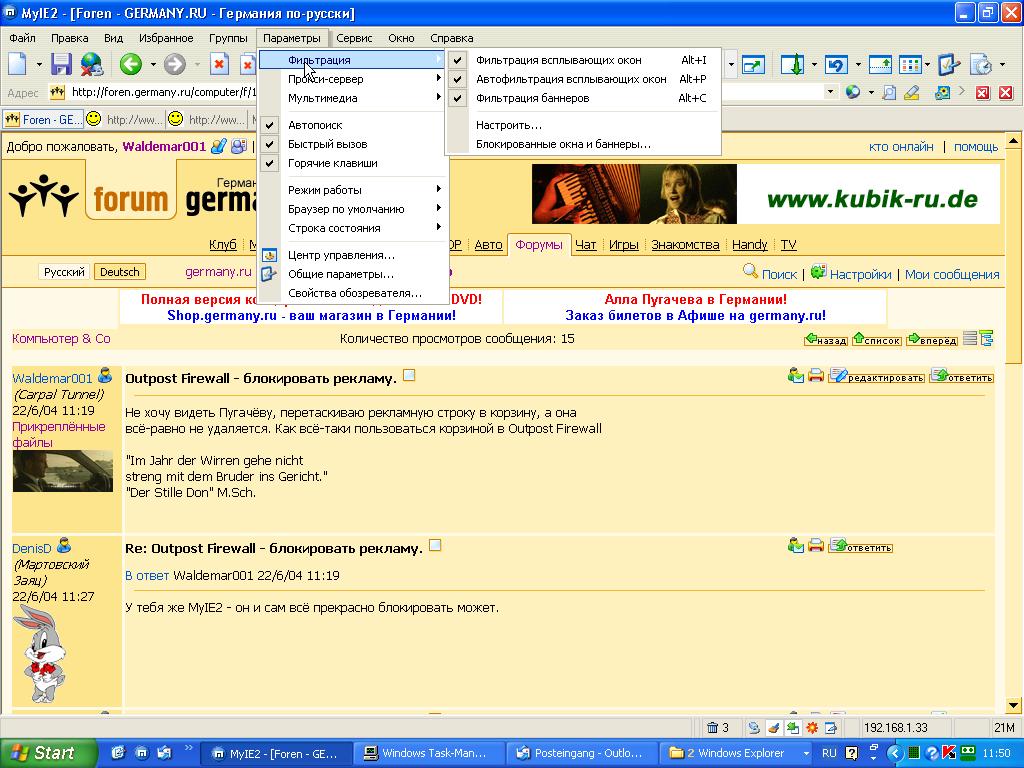Viewport: 1024px width, 768px height.
Task: Click the кто онлайн link
Action: [x=901, y=147]
